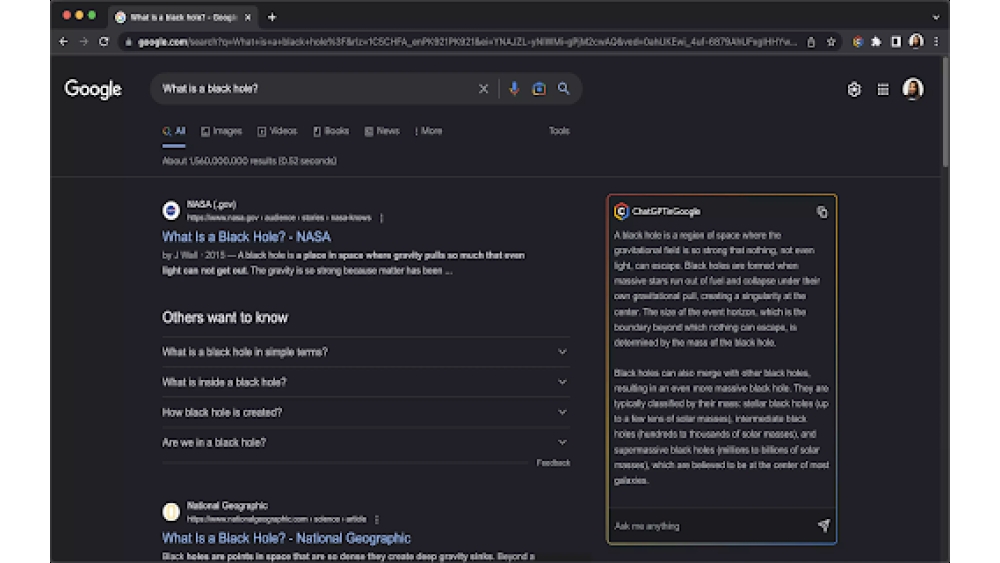Open the More search filter dropdown
This screenshot has height=563, width=1000.
coord(429,131)
